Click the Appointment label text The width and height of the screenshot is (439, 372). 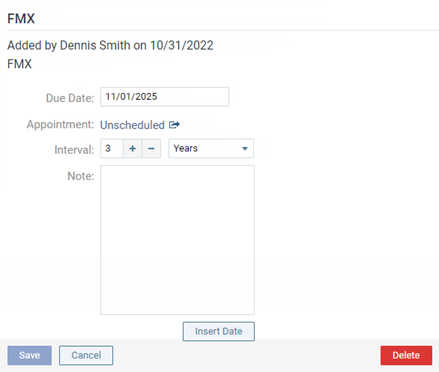[60, 124]
